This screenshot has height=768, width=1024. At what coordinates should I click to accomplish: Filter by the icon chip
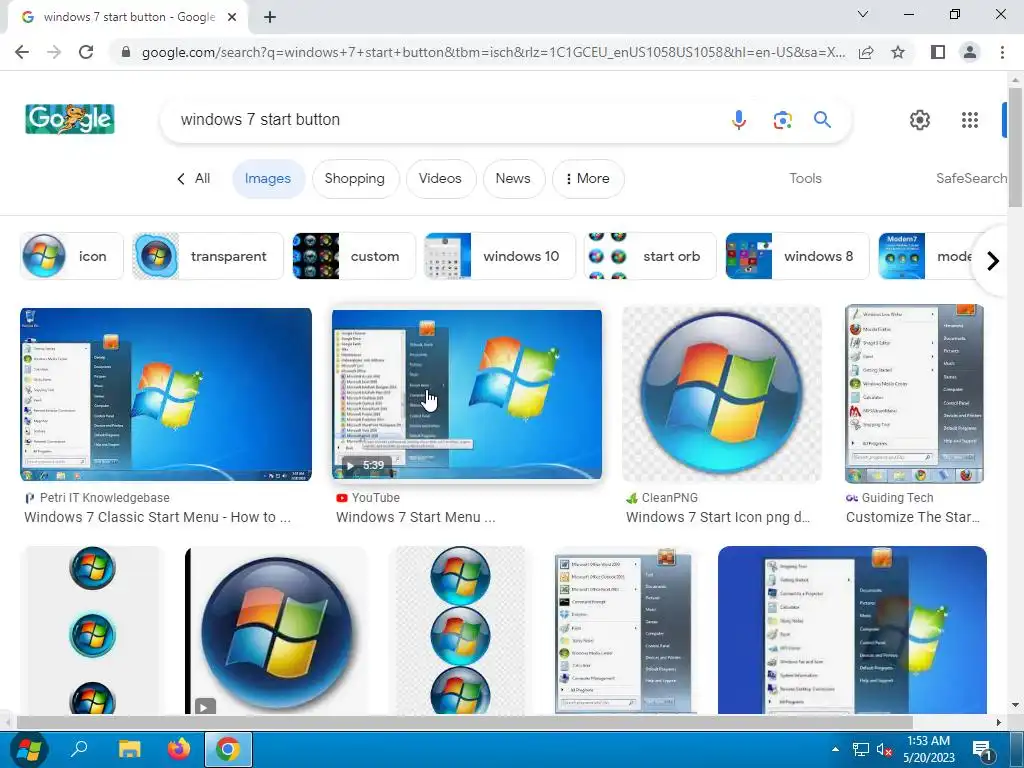pos(72,256)
